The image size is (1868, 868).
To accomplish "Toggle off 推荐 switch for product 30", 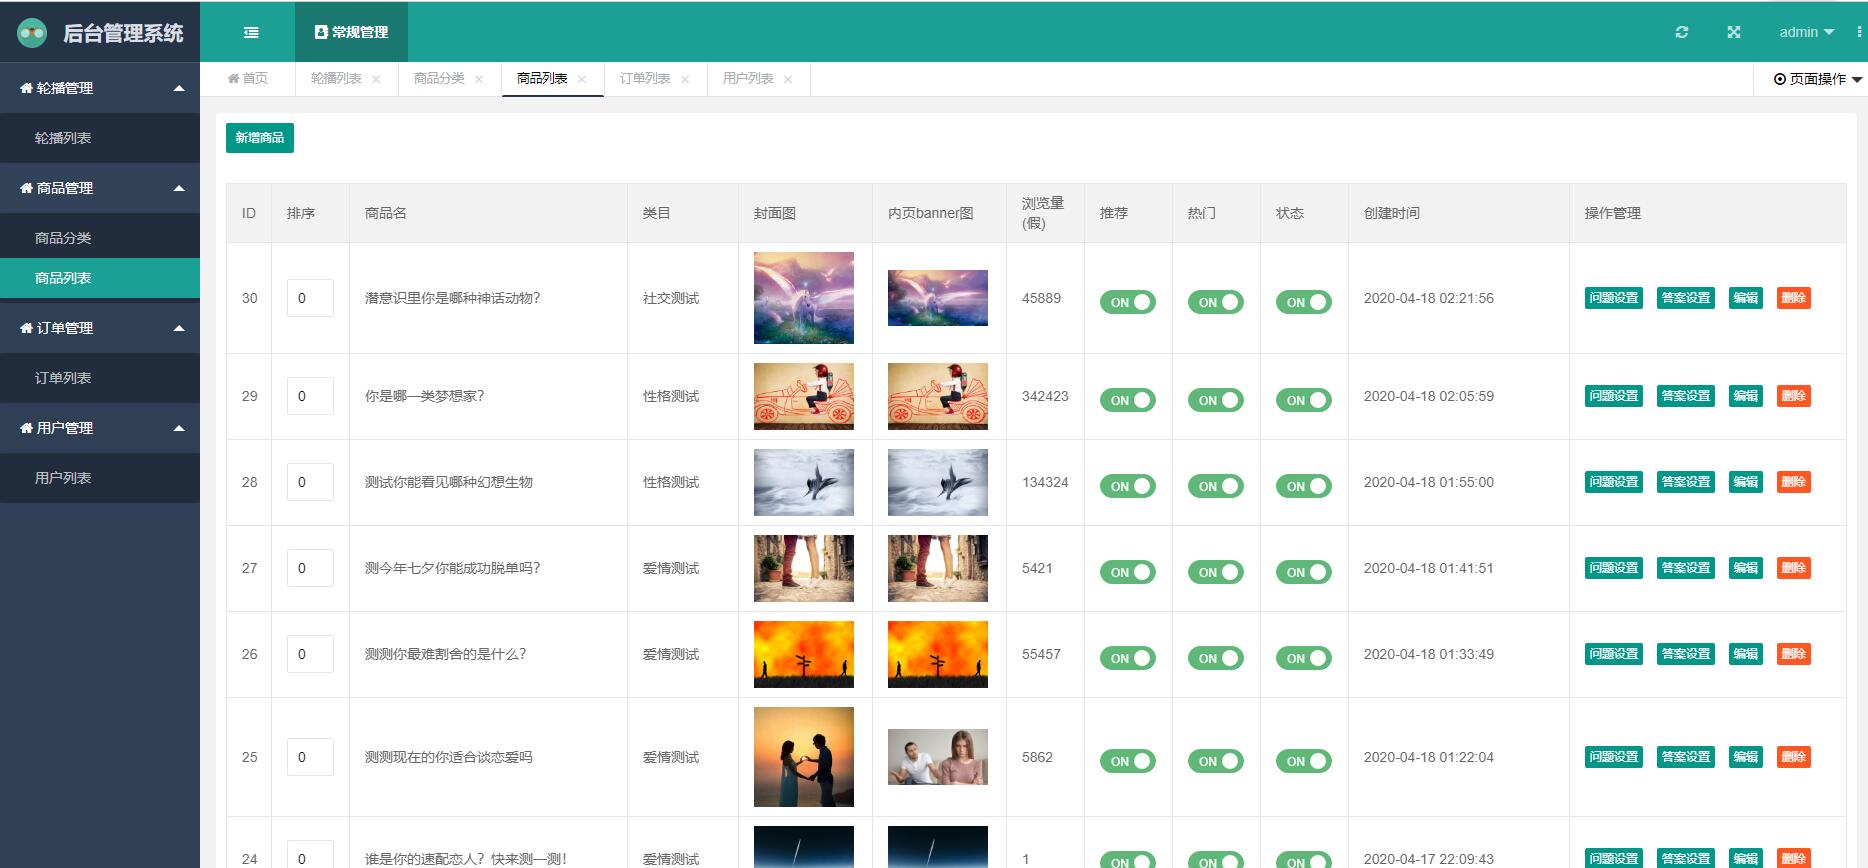I will [x=1127, y=302].
